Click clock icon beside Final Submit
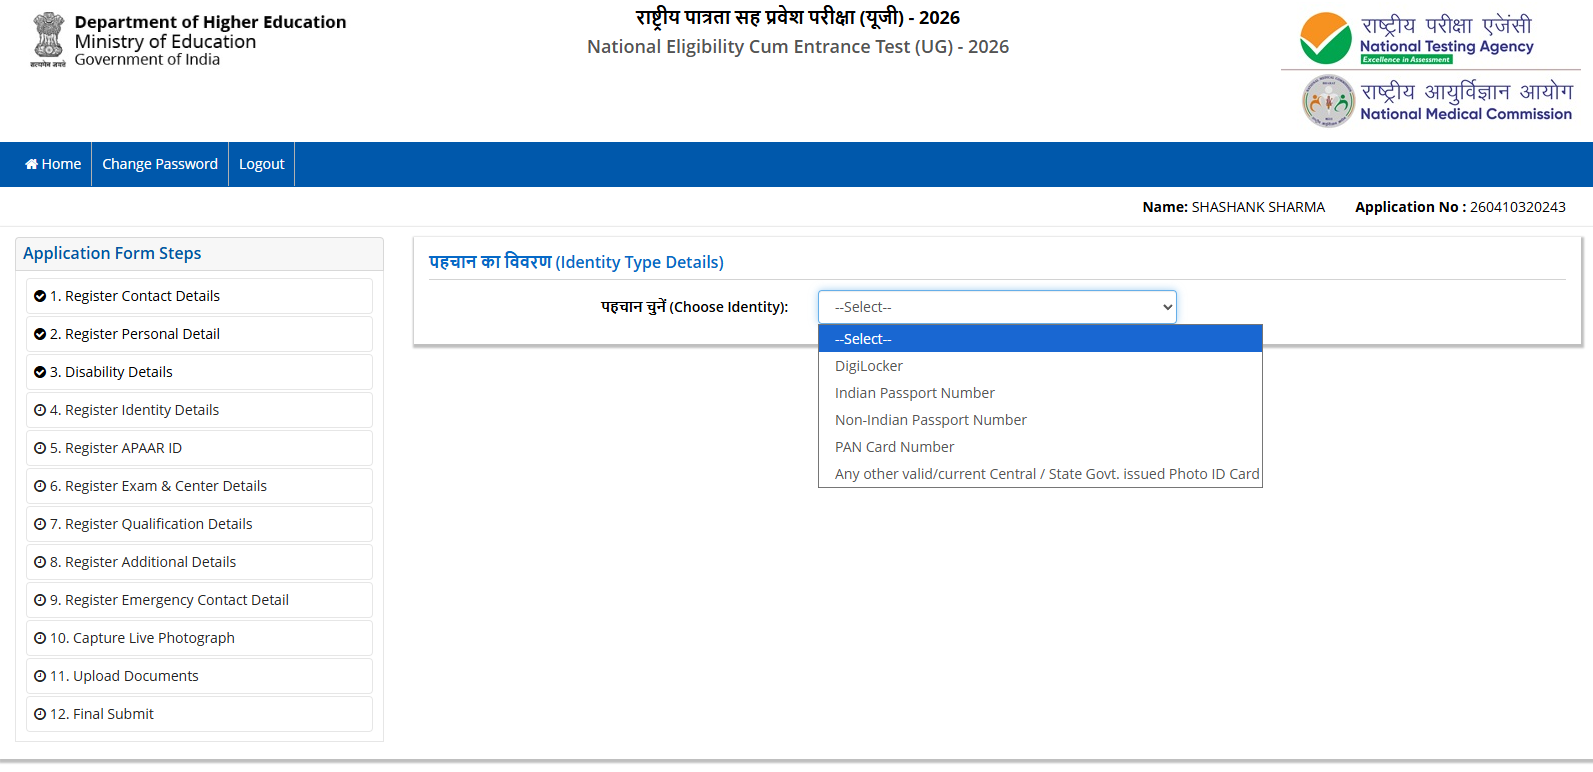The width and height of the screenshot is (1593, 772). coord(40,714)
